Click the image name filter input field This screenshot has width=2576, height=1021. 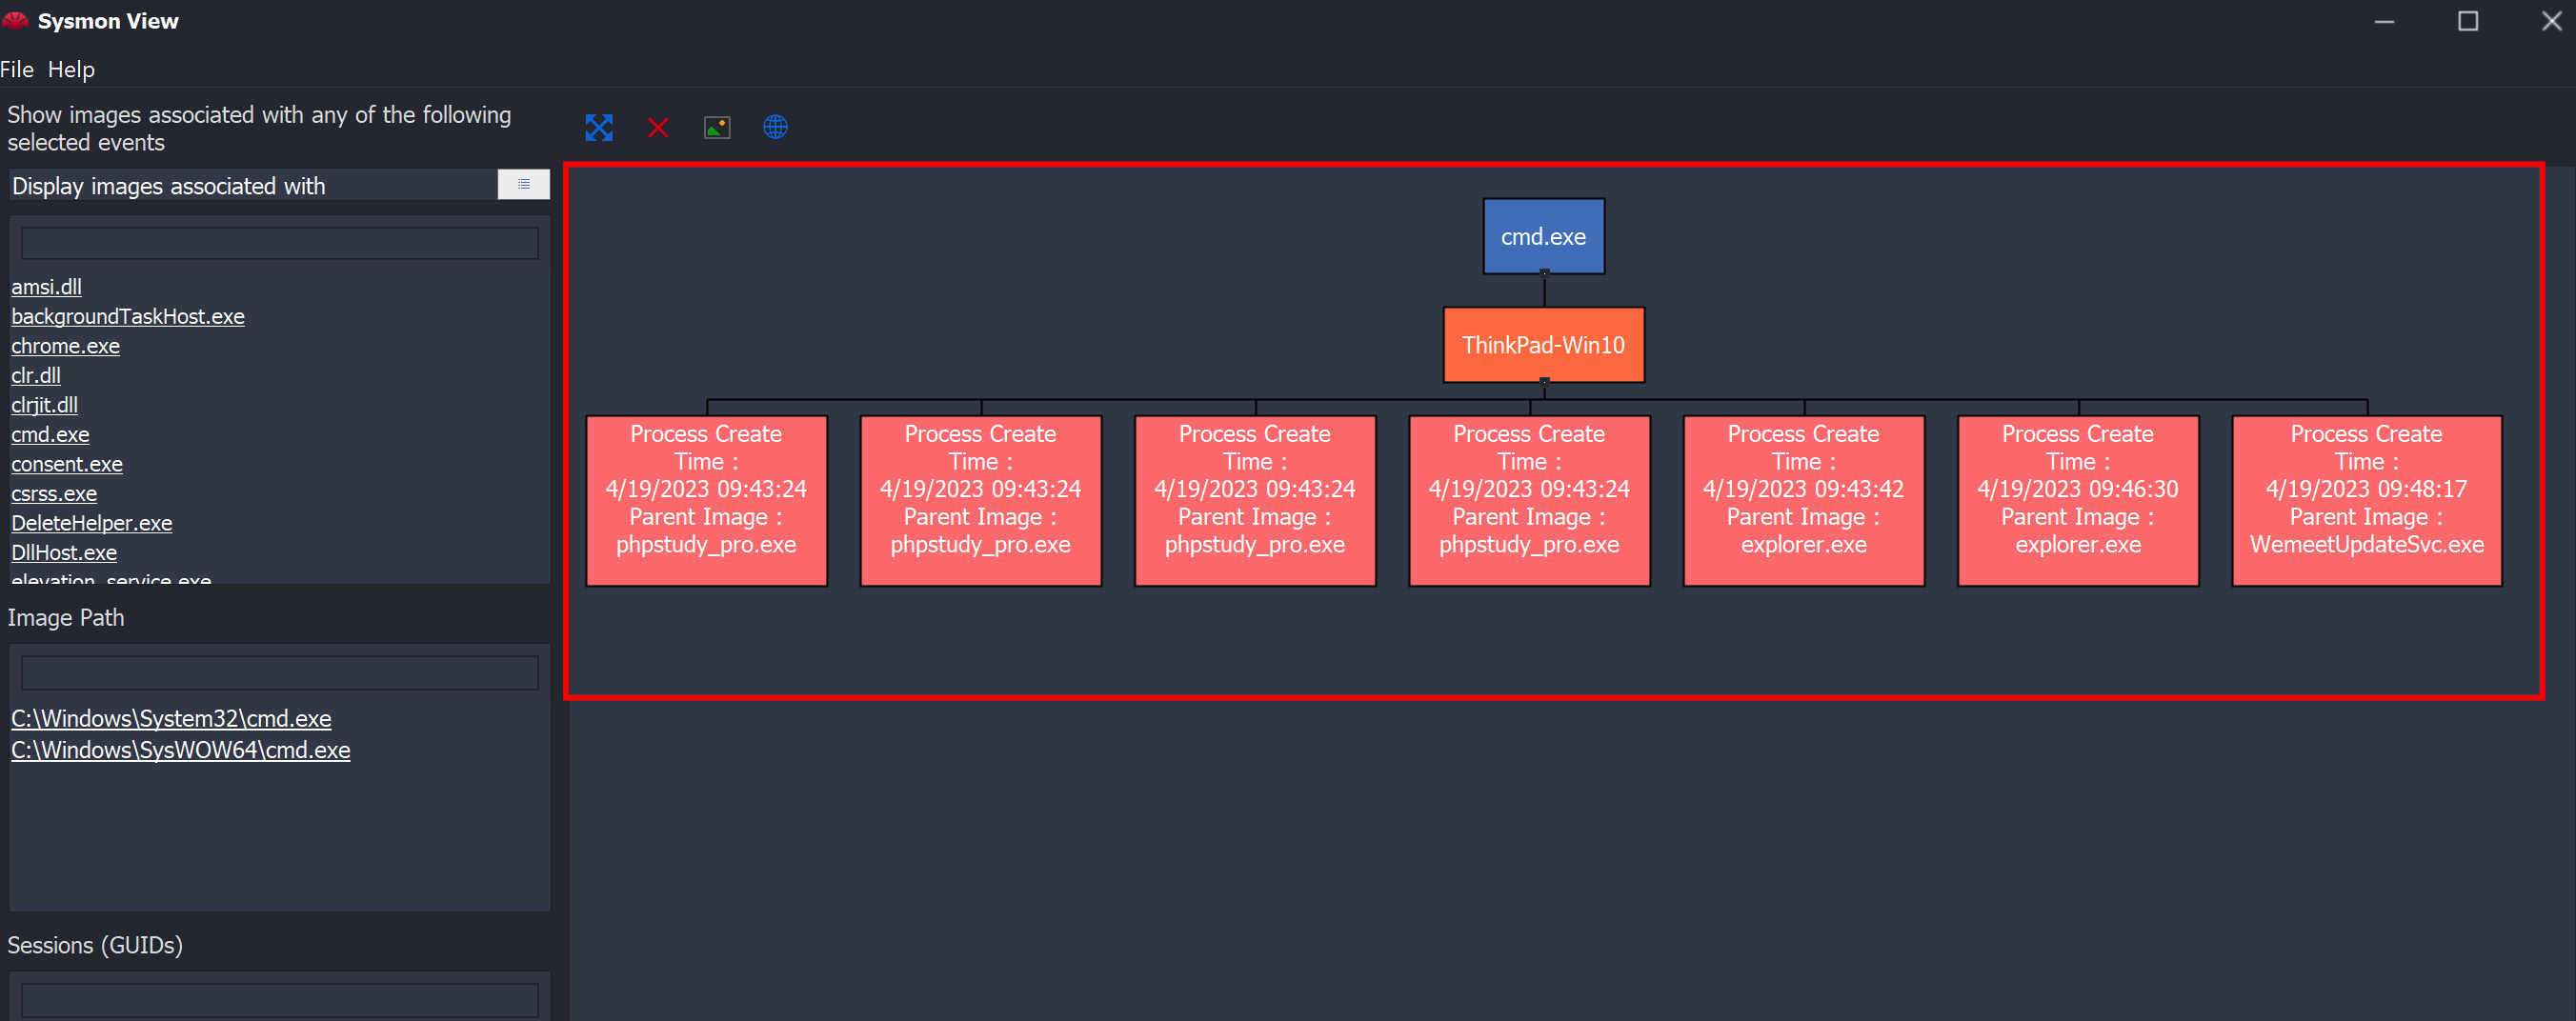280,243
